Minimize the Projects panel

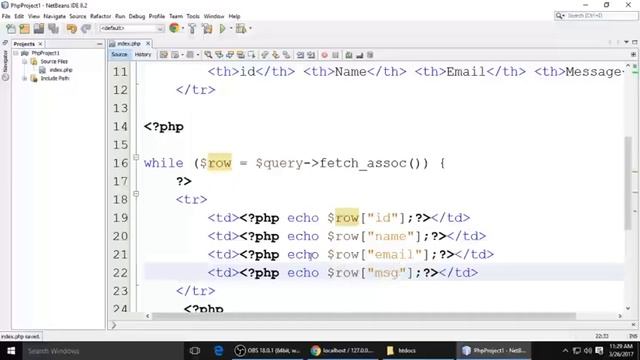pos(100,44)
